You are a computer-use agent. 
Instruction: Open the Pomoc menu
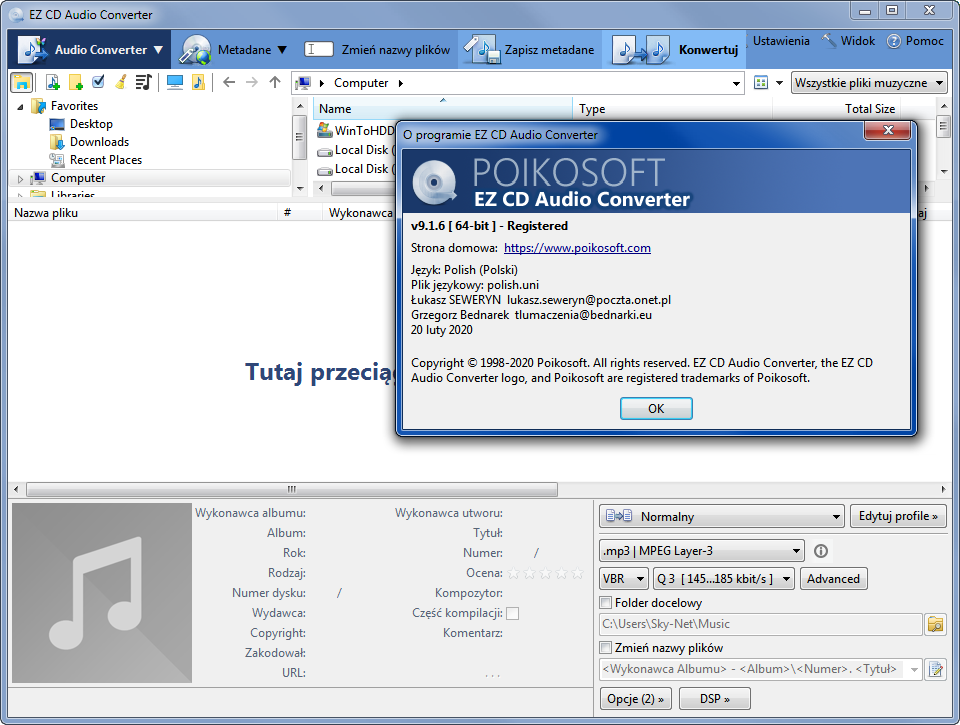point(924,41)
